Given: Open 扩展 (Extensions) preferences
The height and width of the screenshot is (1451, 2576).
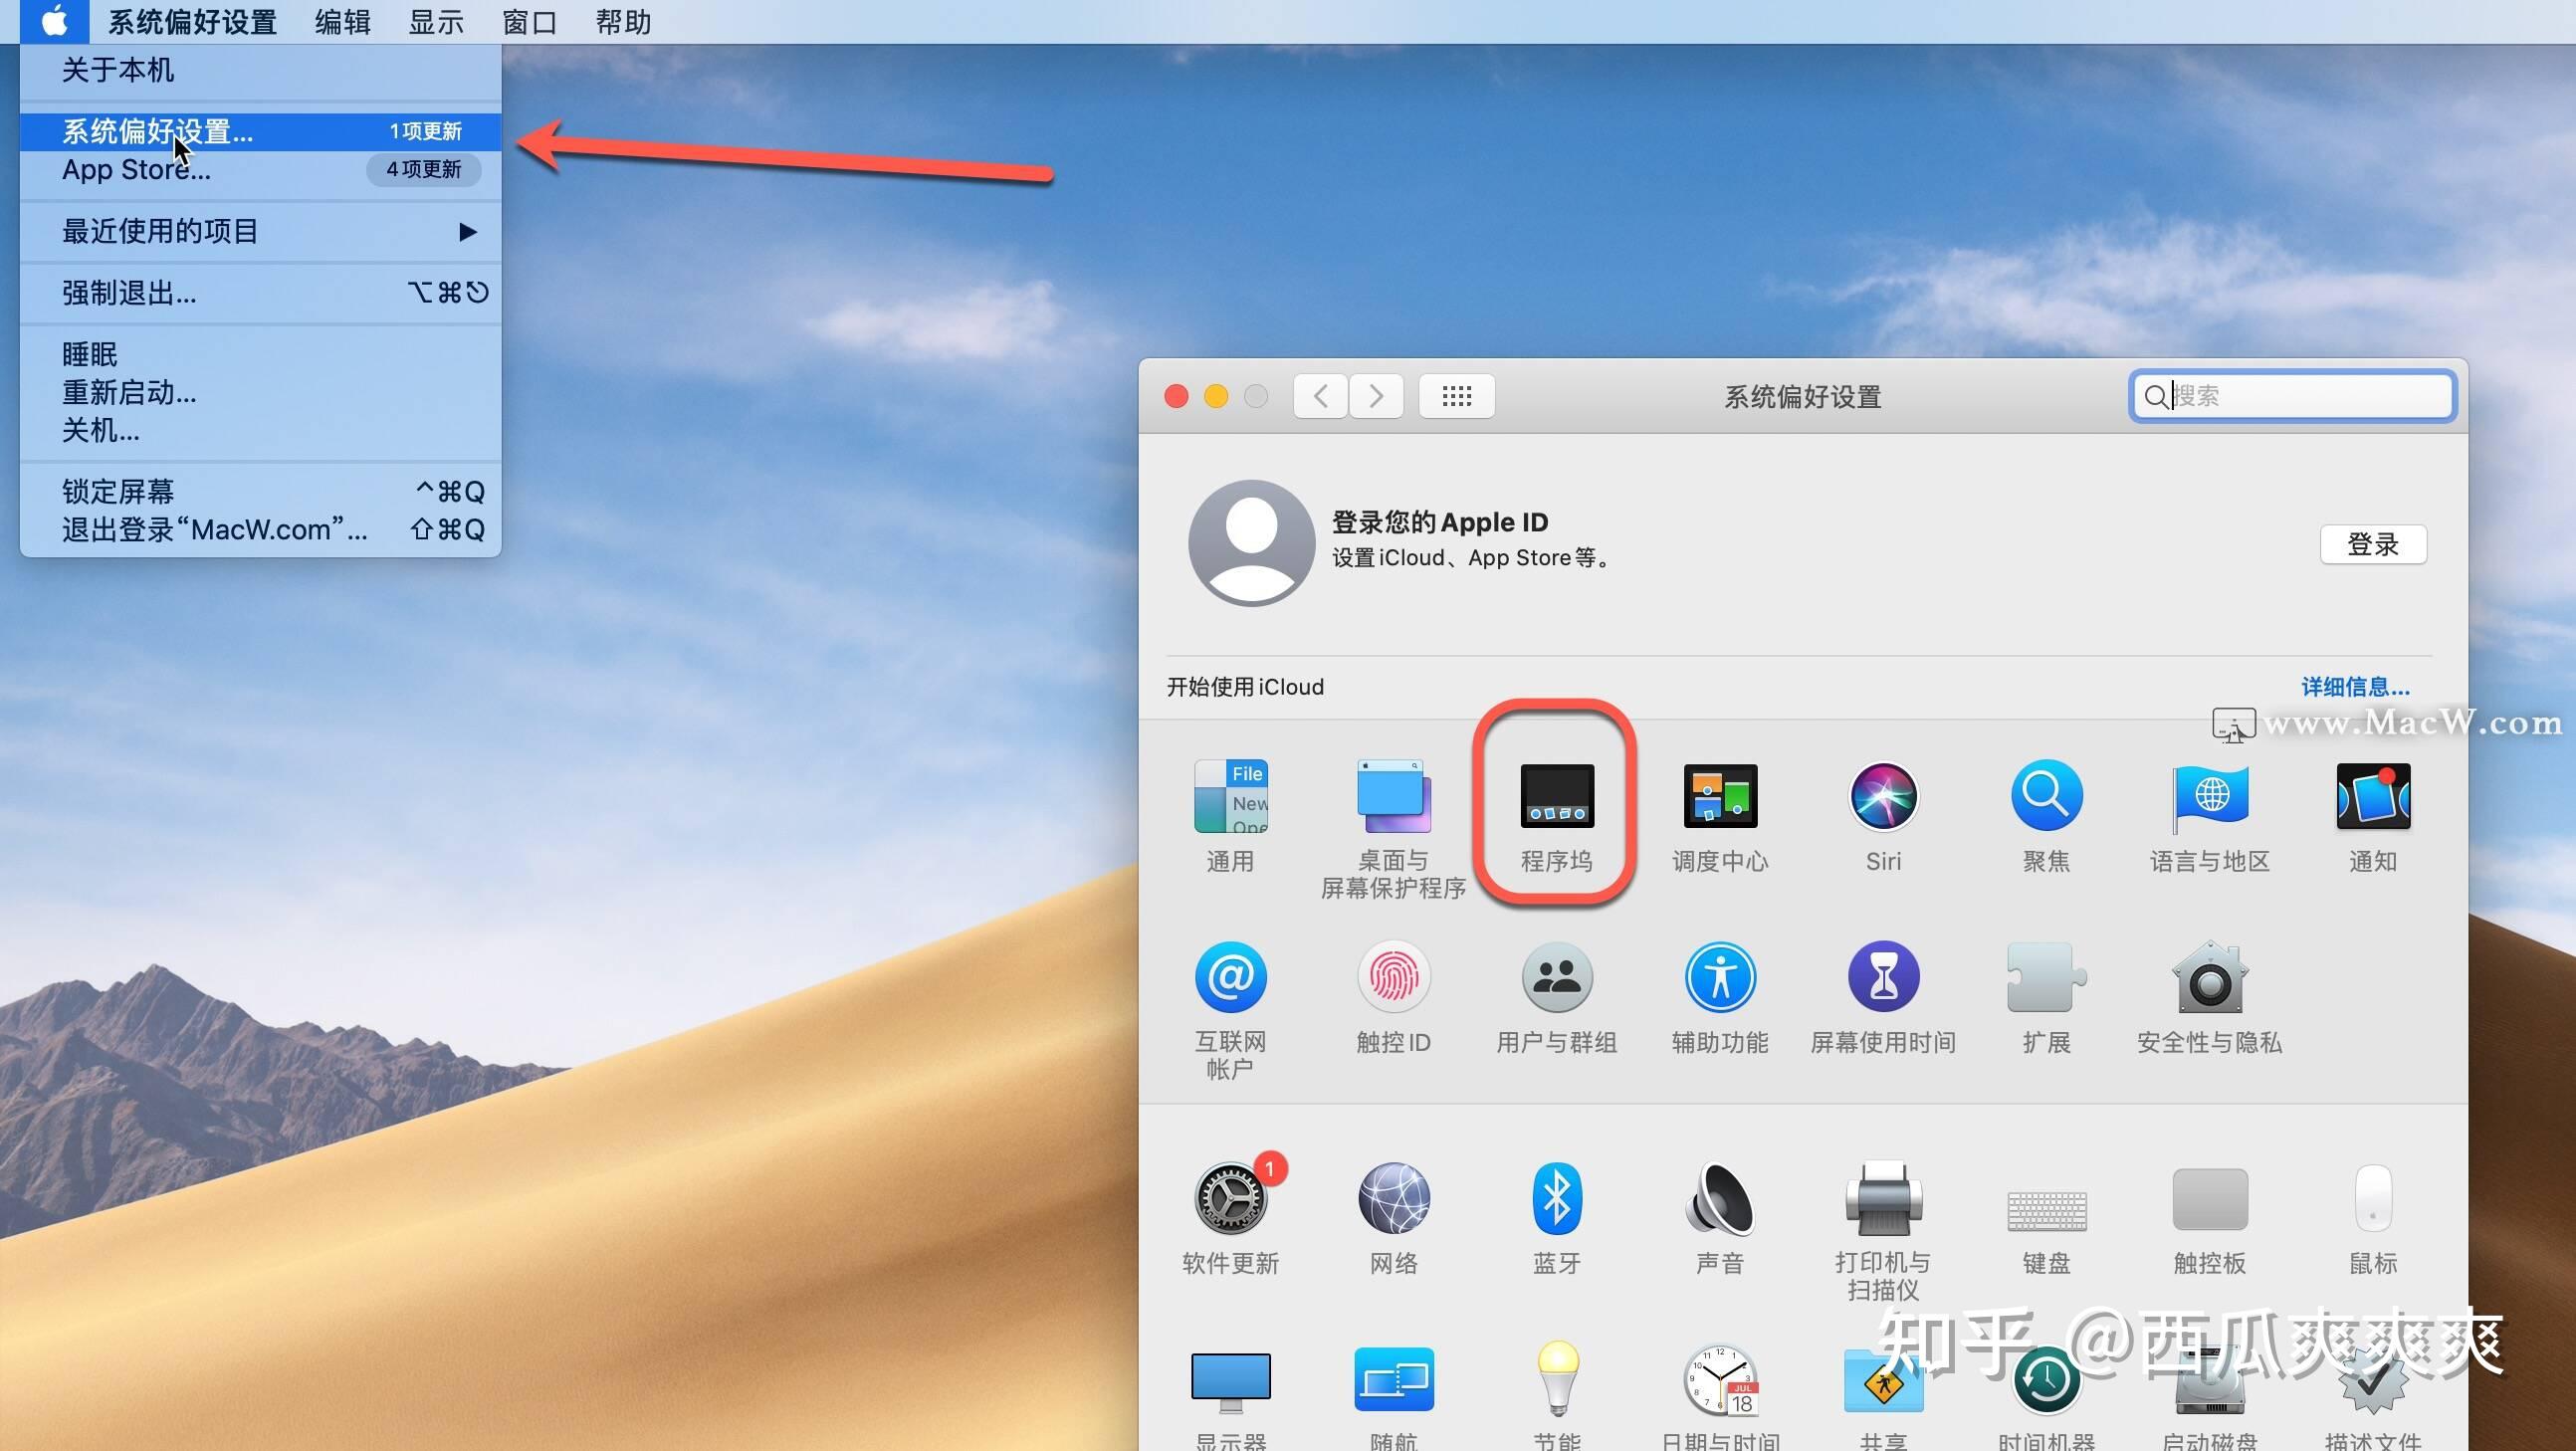Looking at the screenshot, I should pos(2046,977).
